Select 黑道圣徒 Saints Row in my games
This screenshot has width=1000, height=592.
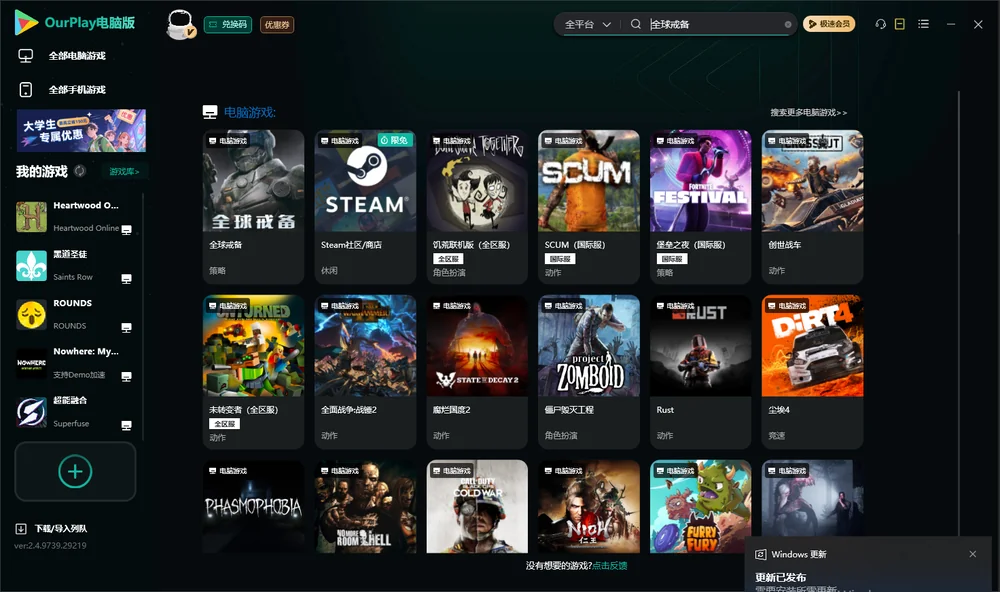coord(75,265)
